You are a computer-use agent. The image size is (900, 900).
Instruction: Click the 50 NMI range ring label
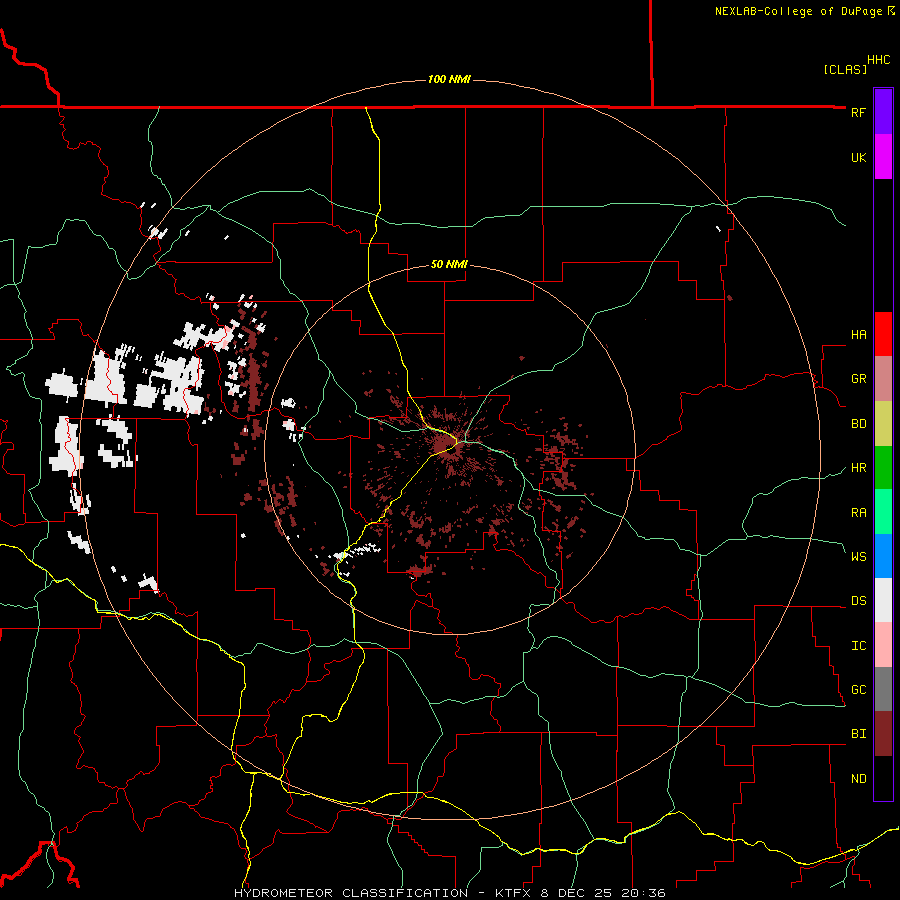point(449,265)
